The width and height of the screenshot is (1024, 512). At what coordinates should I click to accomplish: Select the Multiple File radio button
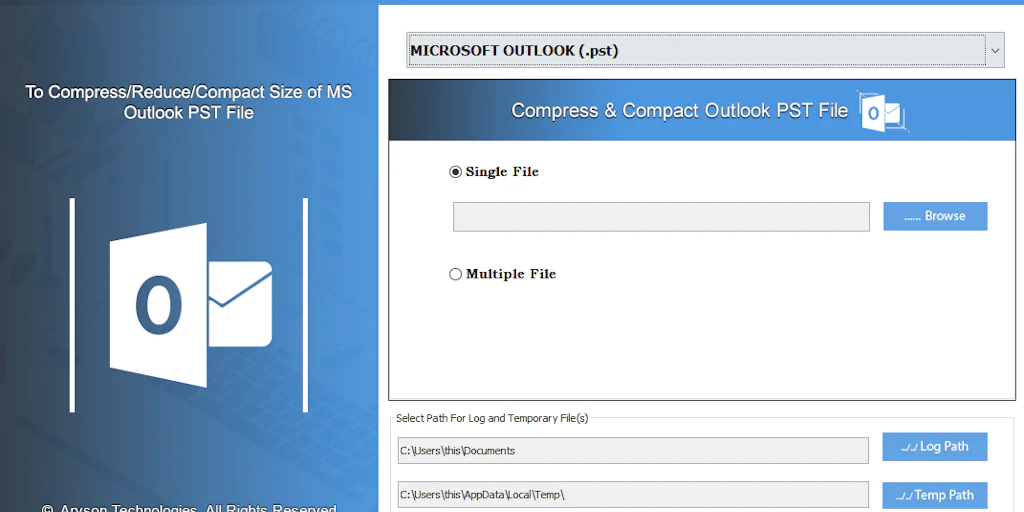tap(455, 274)
